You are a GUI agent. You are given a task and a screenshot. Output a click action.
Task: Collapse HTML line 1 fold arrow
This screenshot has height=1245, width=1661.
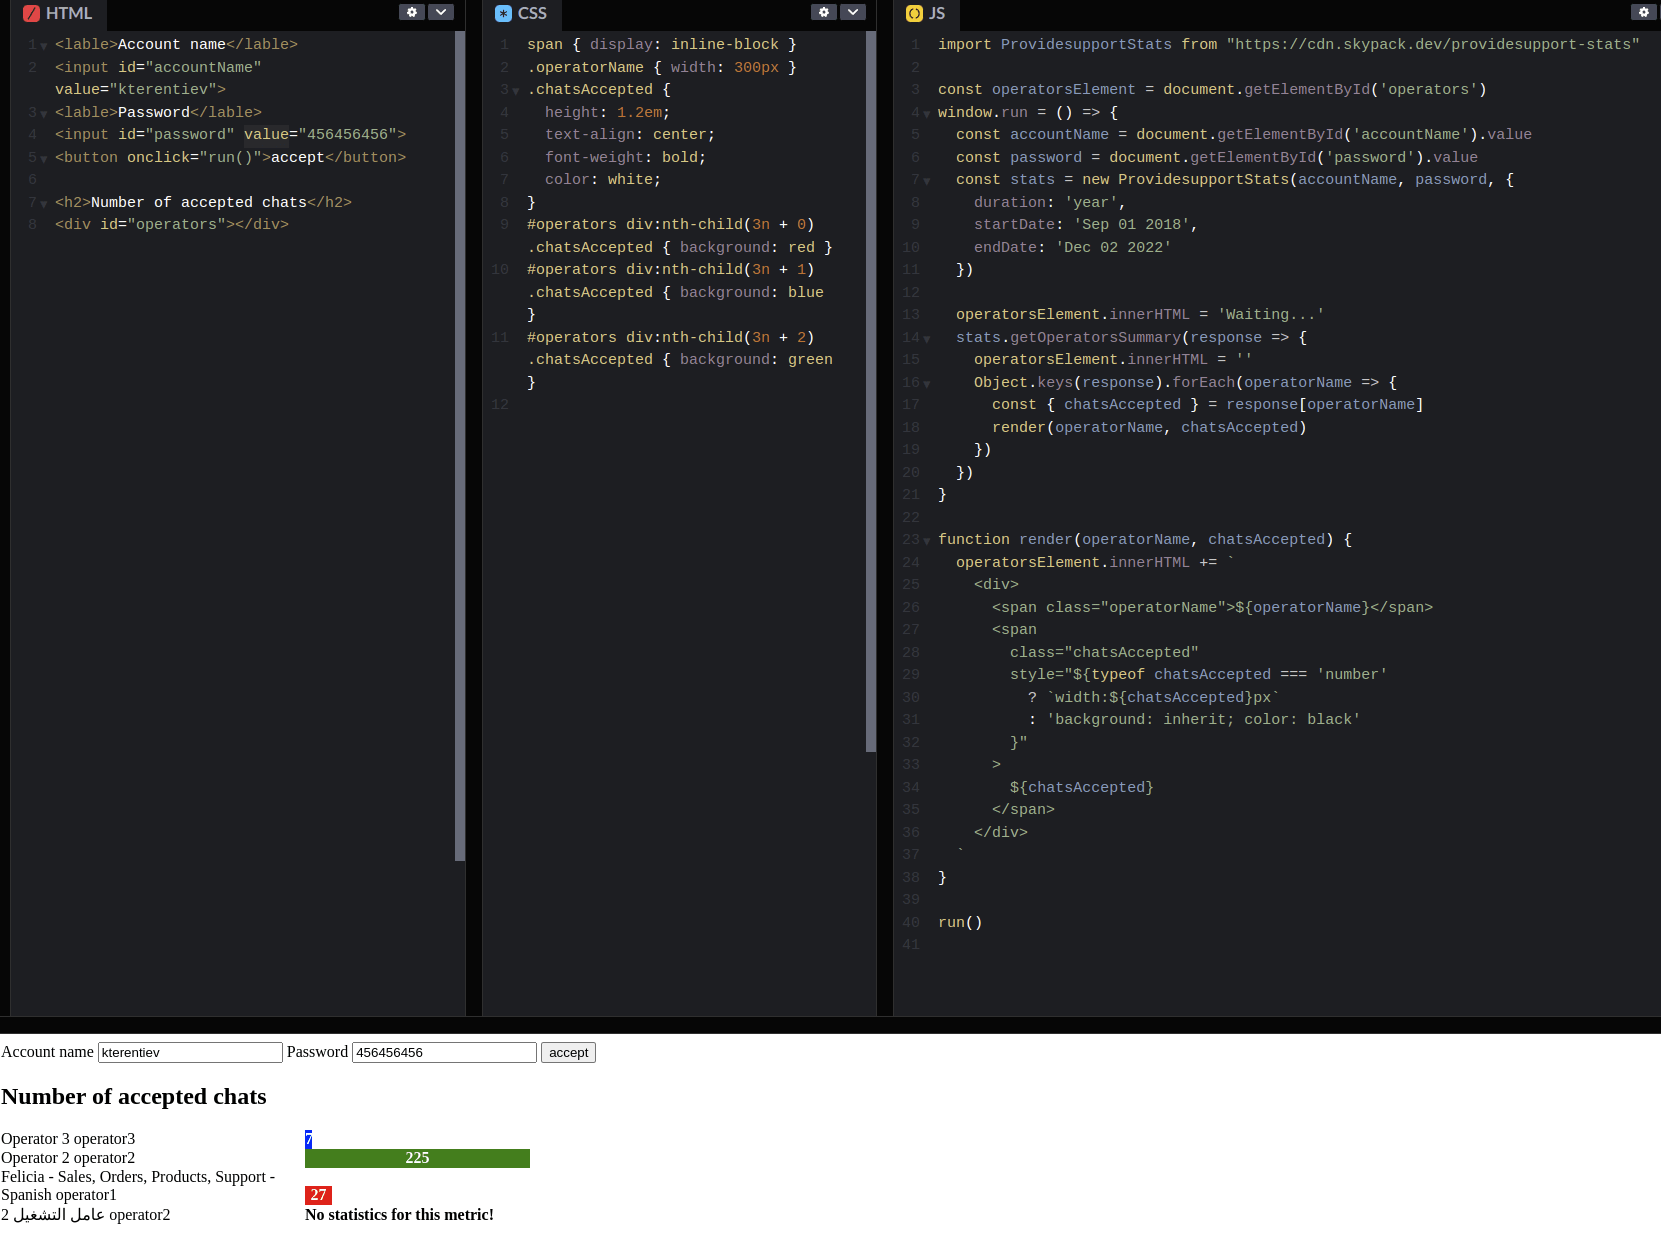[44, 46]
